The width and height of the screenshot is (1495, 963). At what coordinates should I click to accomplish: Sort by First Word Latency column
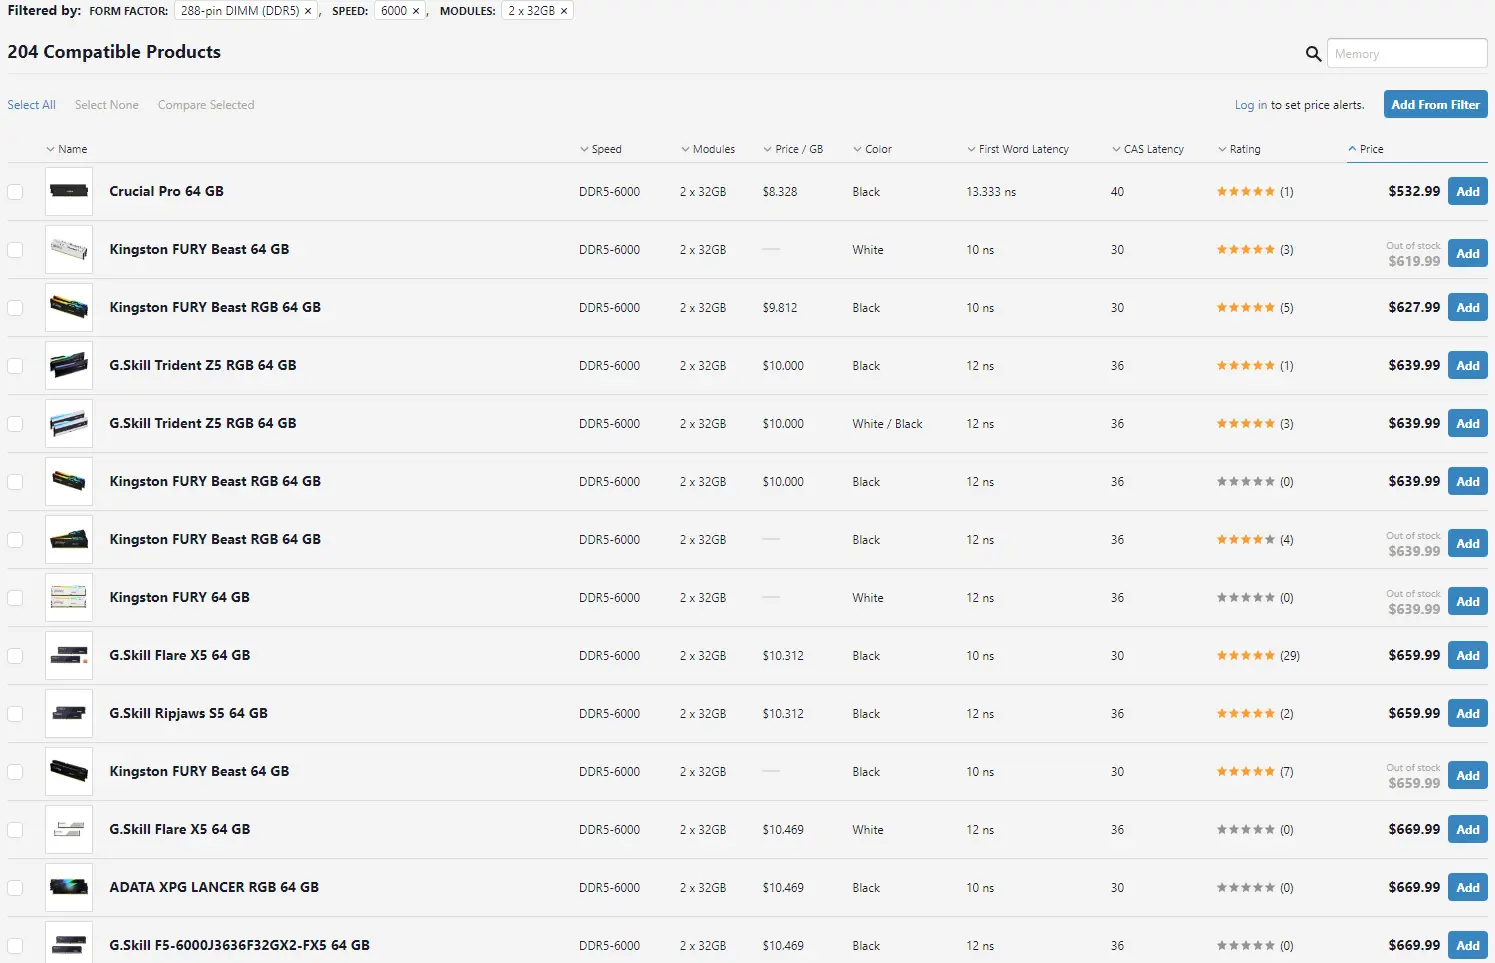pos(1023,149)
